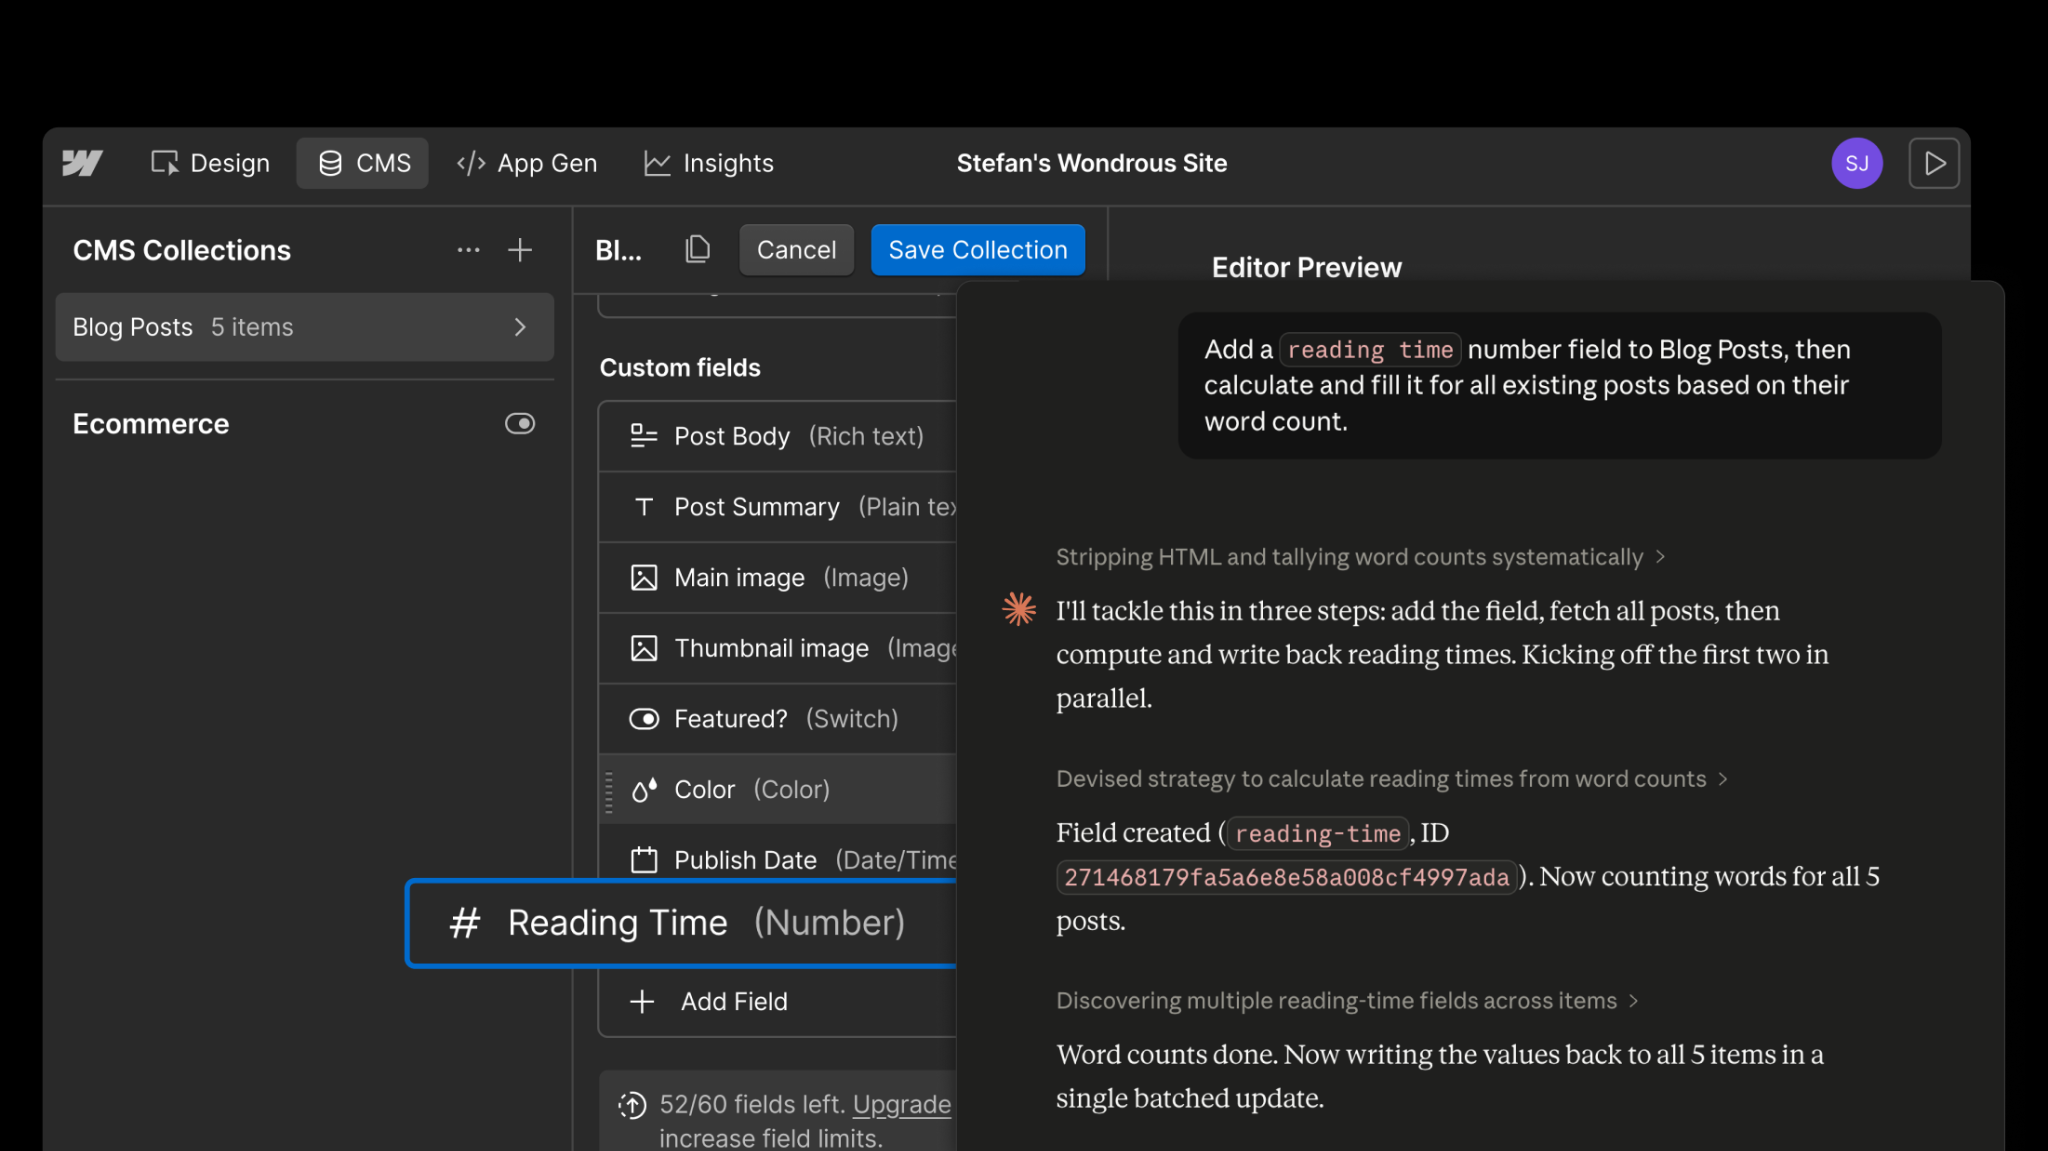Image resolution: width=2048 pixels, height=1151 pixels.
Task: Click Add Field button
Action: tap(733, 1001)
